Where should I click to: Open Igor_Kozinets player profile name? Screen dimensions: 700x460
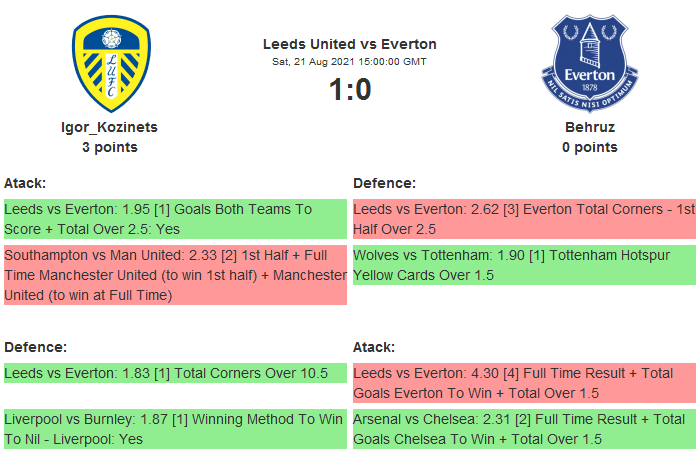click(110, 127)
